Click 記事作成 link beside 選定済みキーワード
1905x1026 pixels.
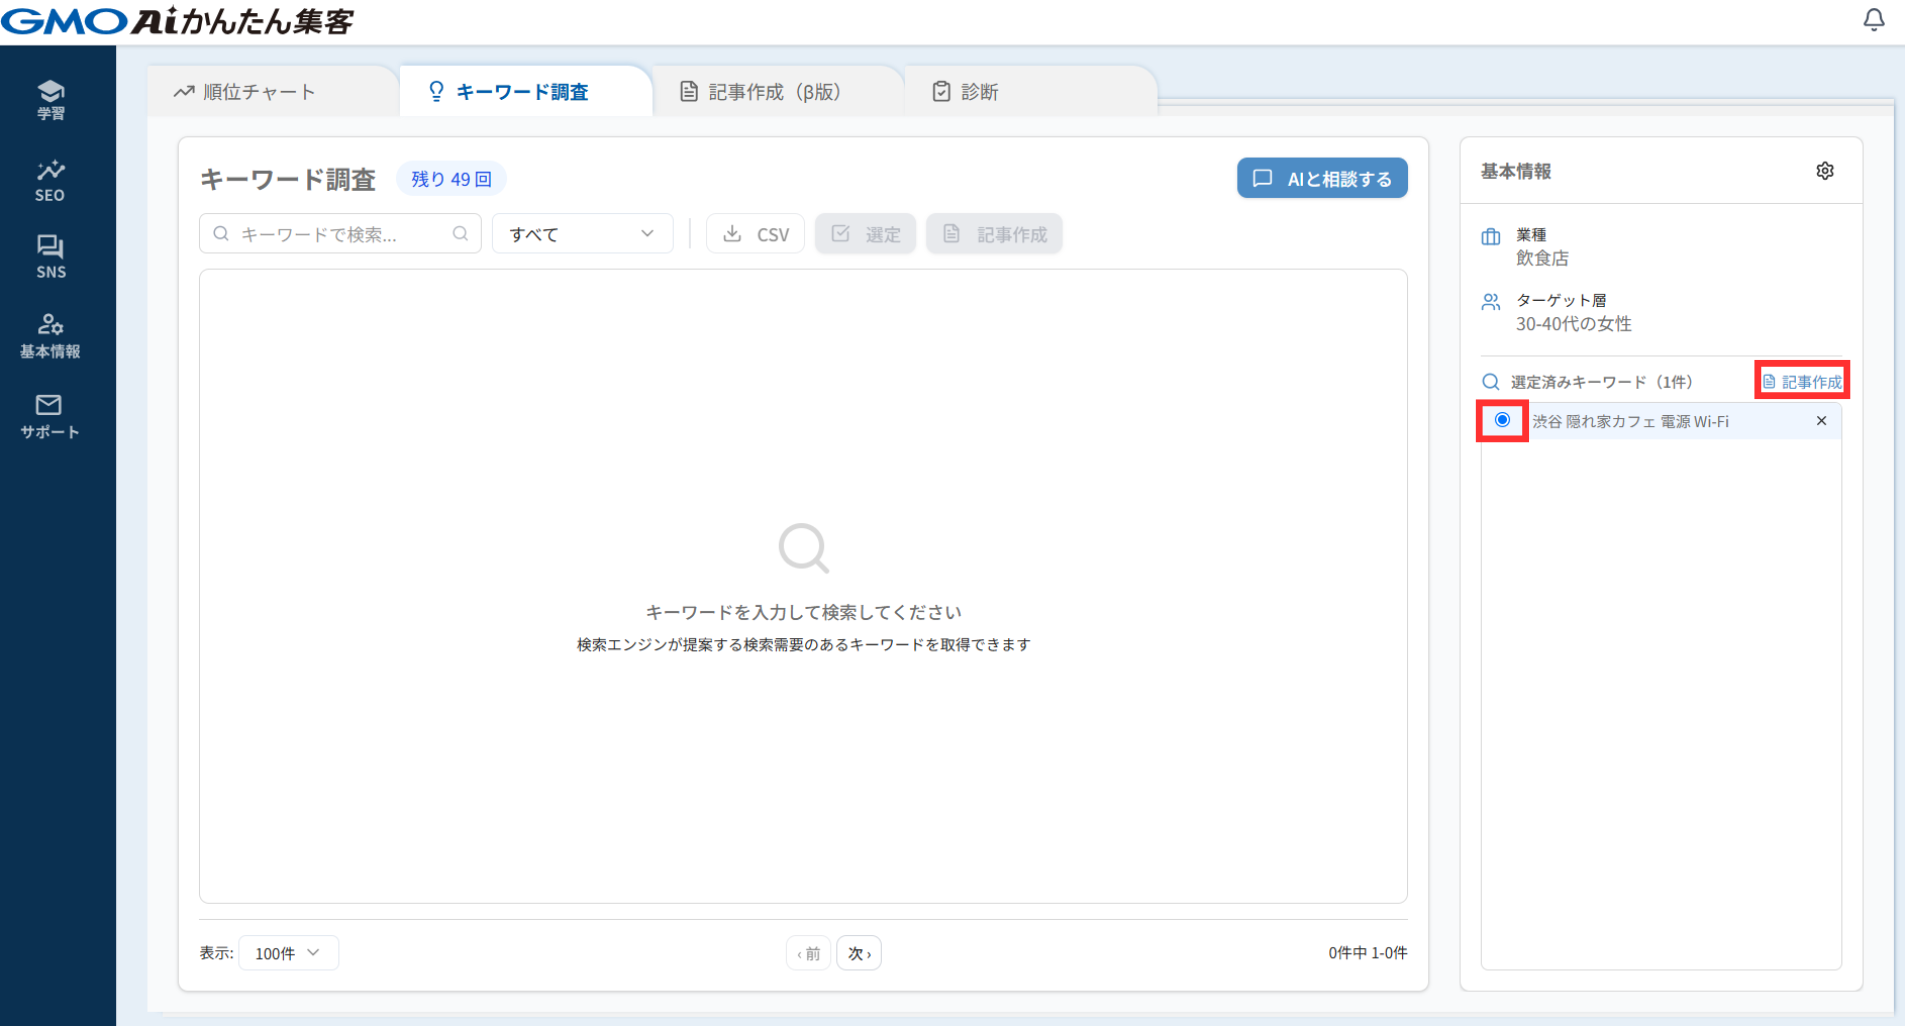(x=1802, y=382)
